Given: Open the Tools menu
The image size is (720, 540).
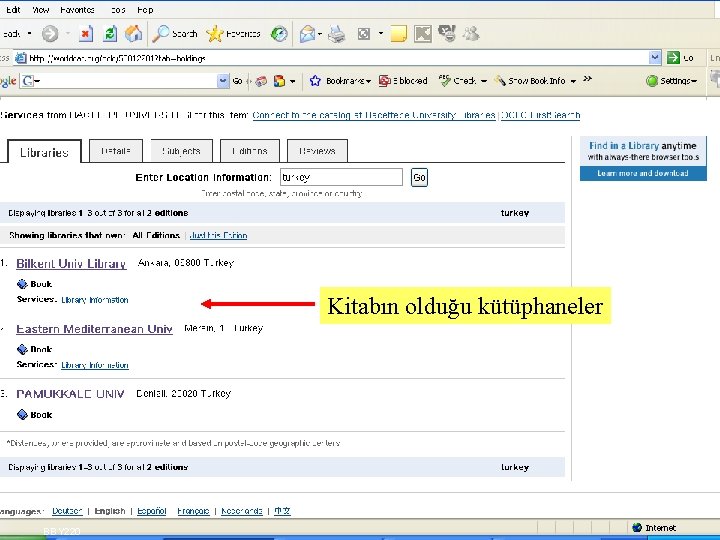Looking at the screenshot, I should (118, 10).
